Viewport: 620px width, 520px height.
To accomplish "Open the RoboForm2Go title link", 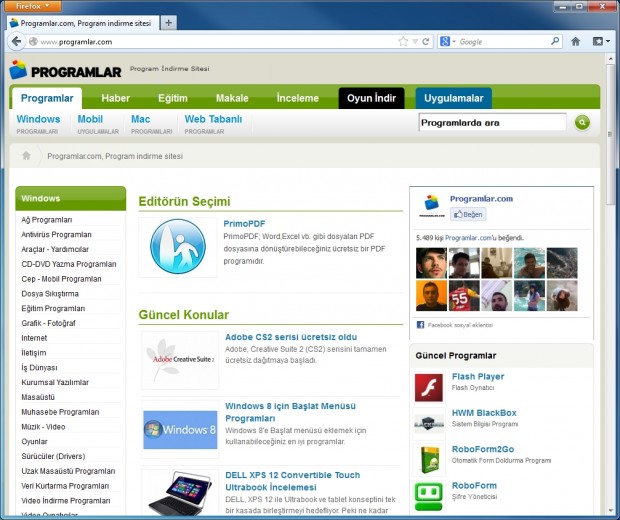I will (483, 449).
